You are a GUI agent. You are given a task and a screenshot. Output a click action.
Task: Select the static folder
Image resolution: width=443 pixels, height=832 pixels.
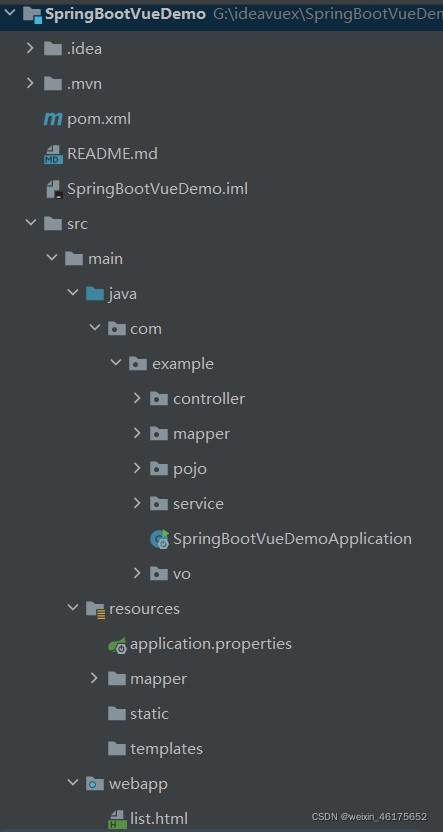point(138,714)
